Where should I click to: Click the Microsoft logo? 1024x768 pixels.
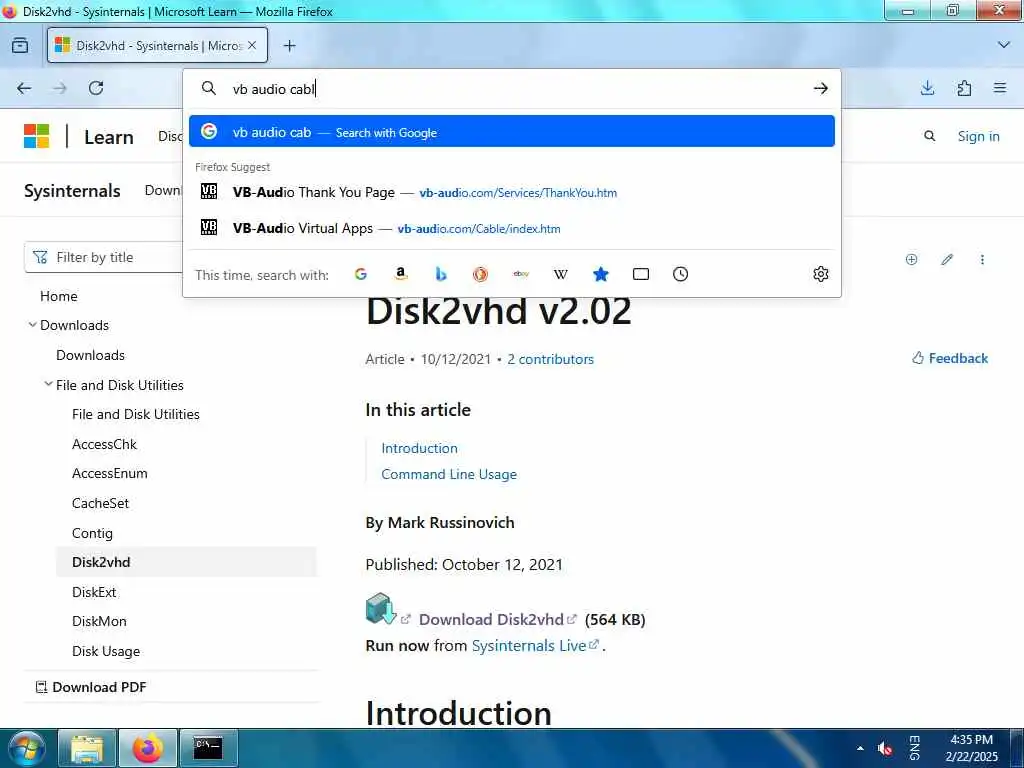pos(37,136)
